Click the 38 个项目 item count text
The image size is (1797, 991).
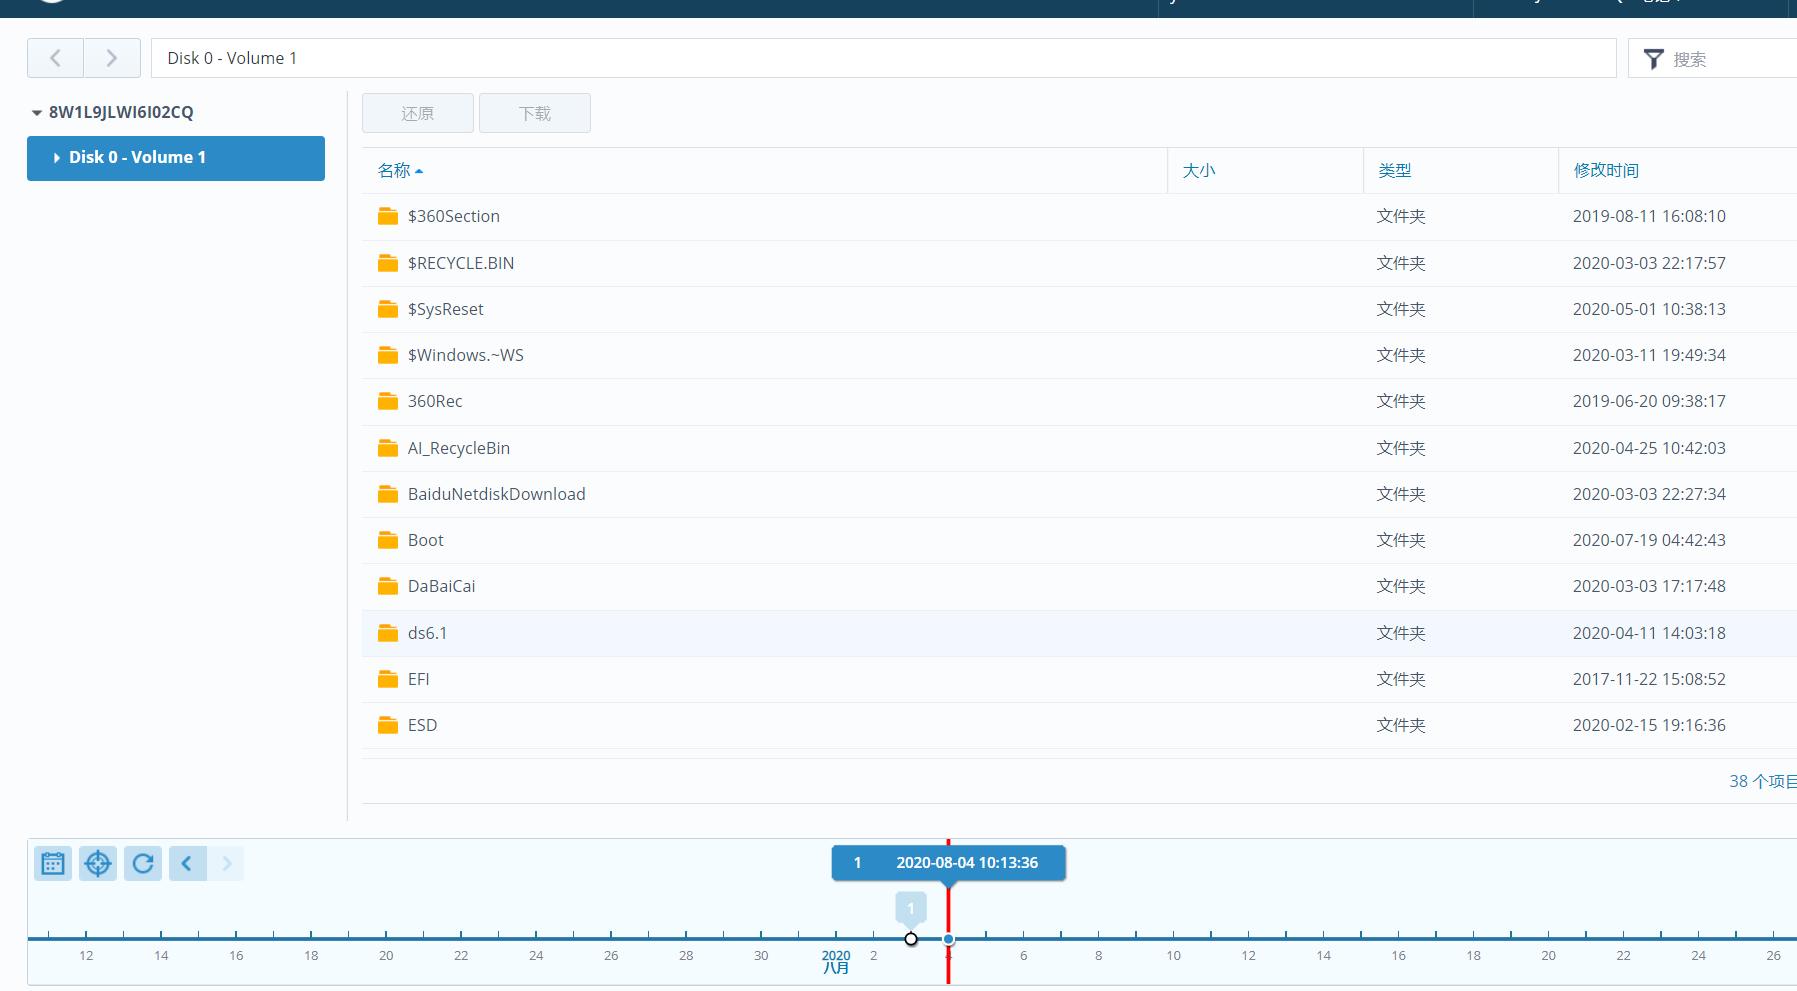tap(1763, 781)
